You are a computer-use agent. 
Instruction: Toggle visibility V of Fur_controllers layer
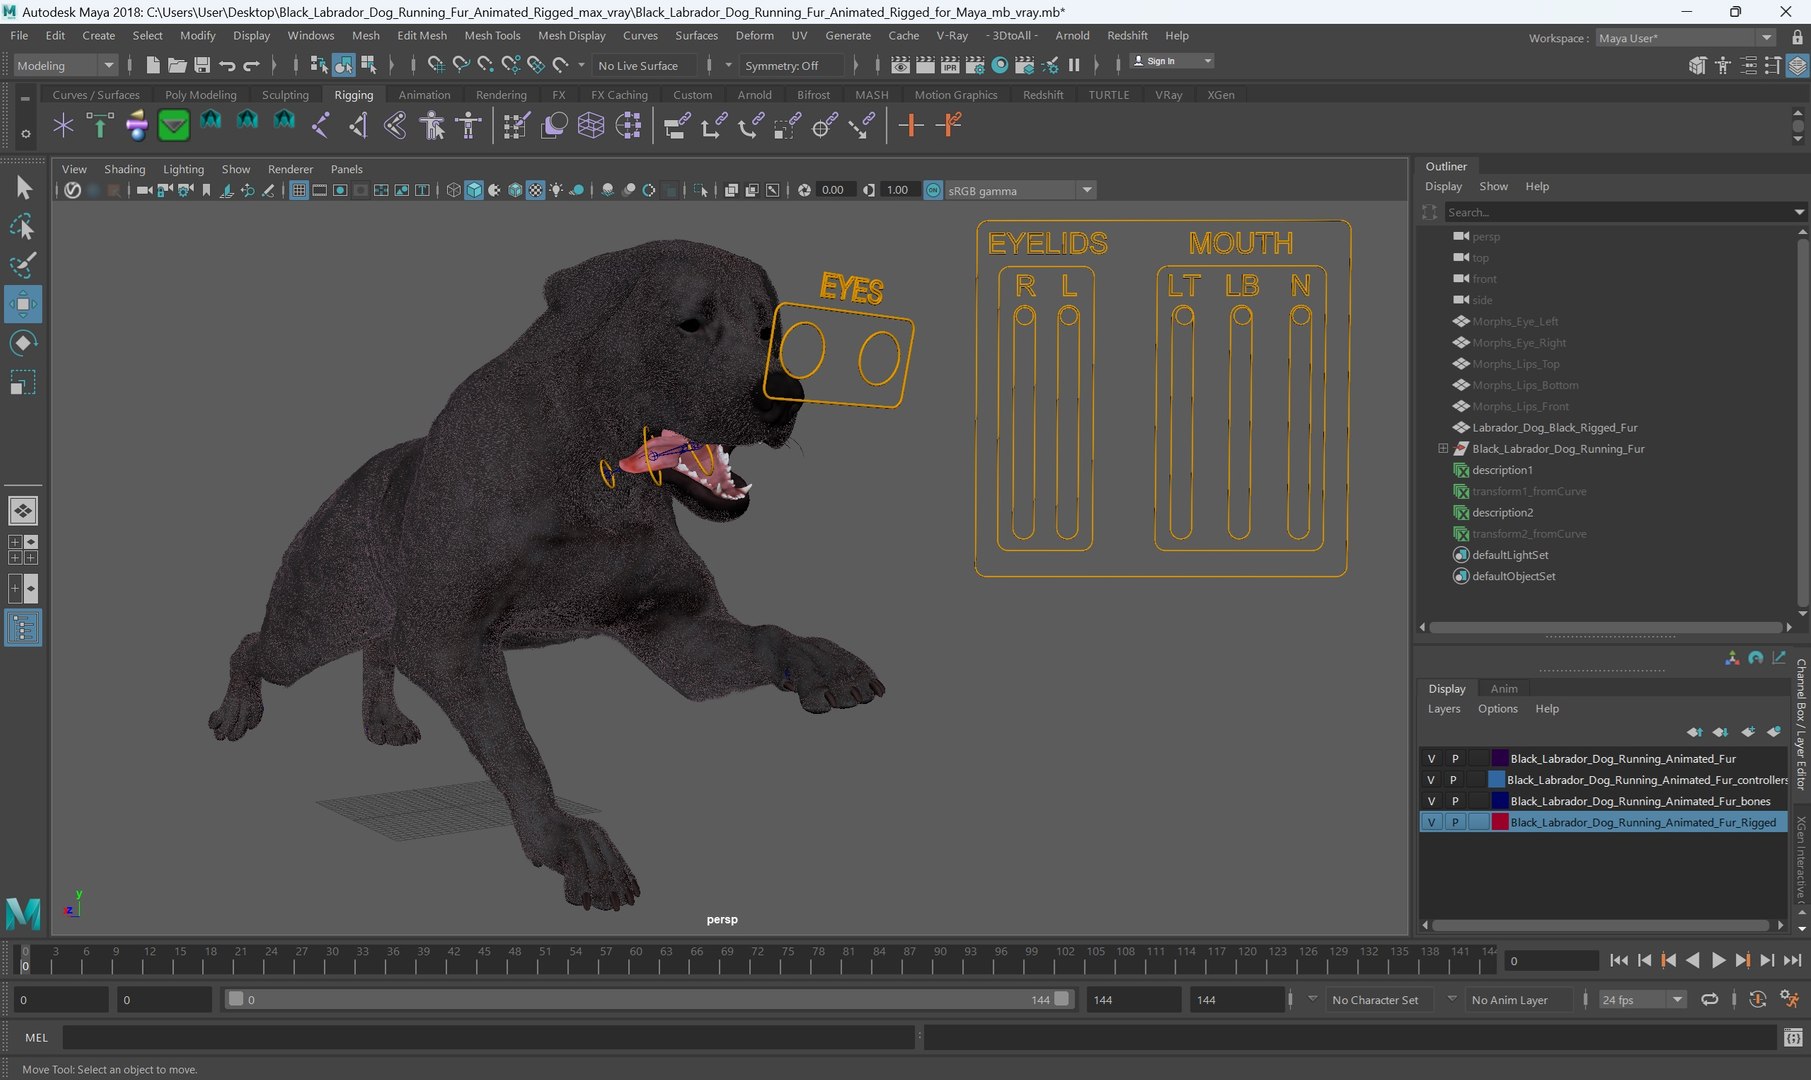(1431, 780)
